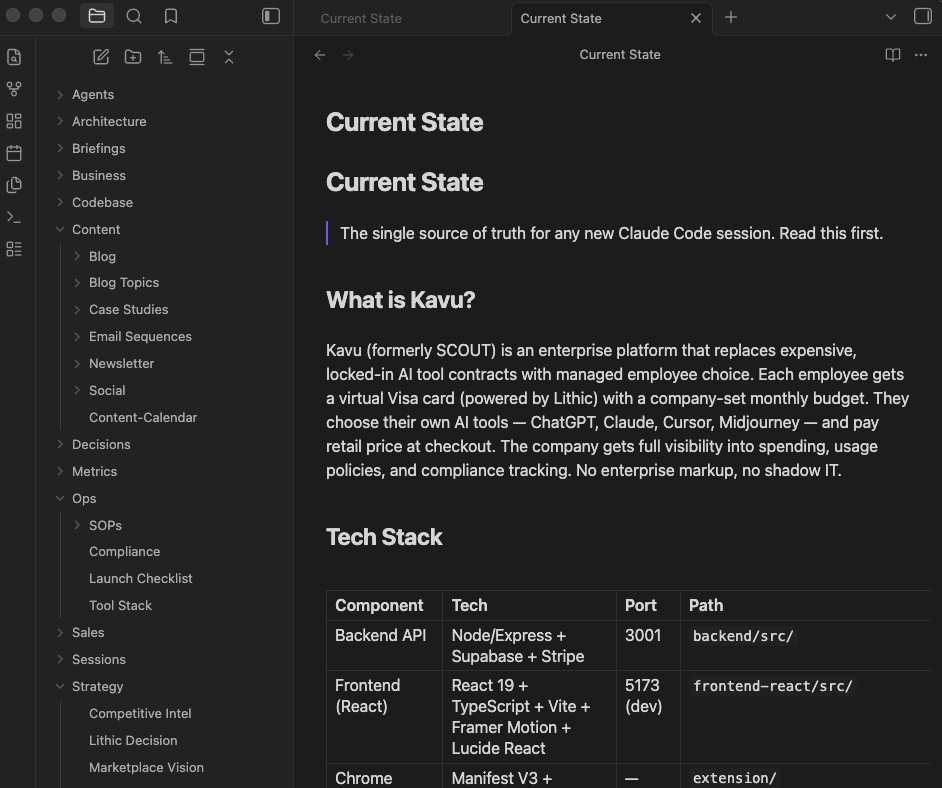Open the Launch Checklist note

[140, 578]
